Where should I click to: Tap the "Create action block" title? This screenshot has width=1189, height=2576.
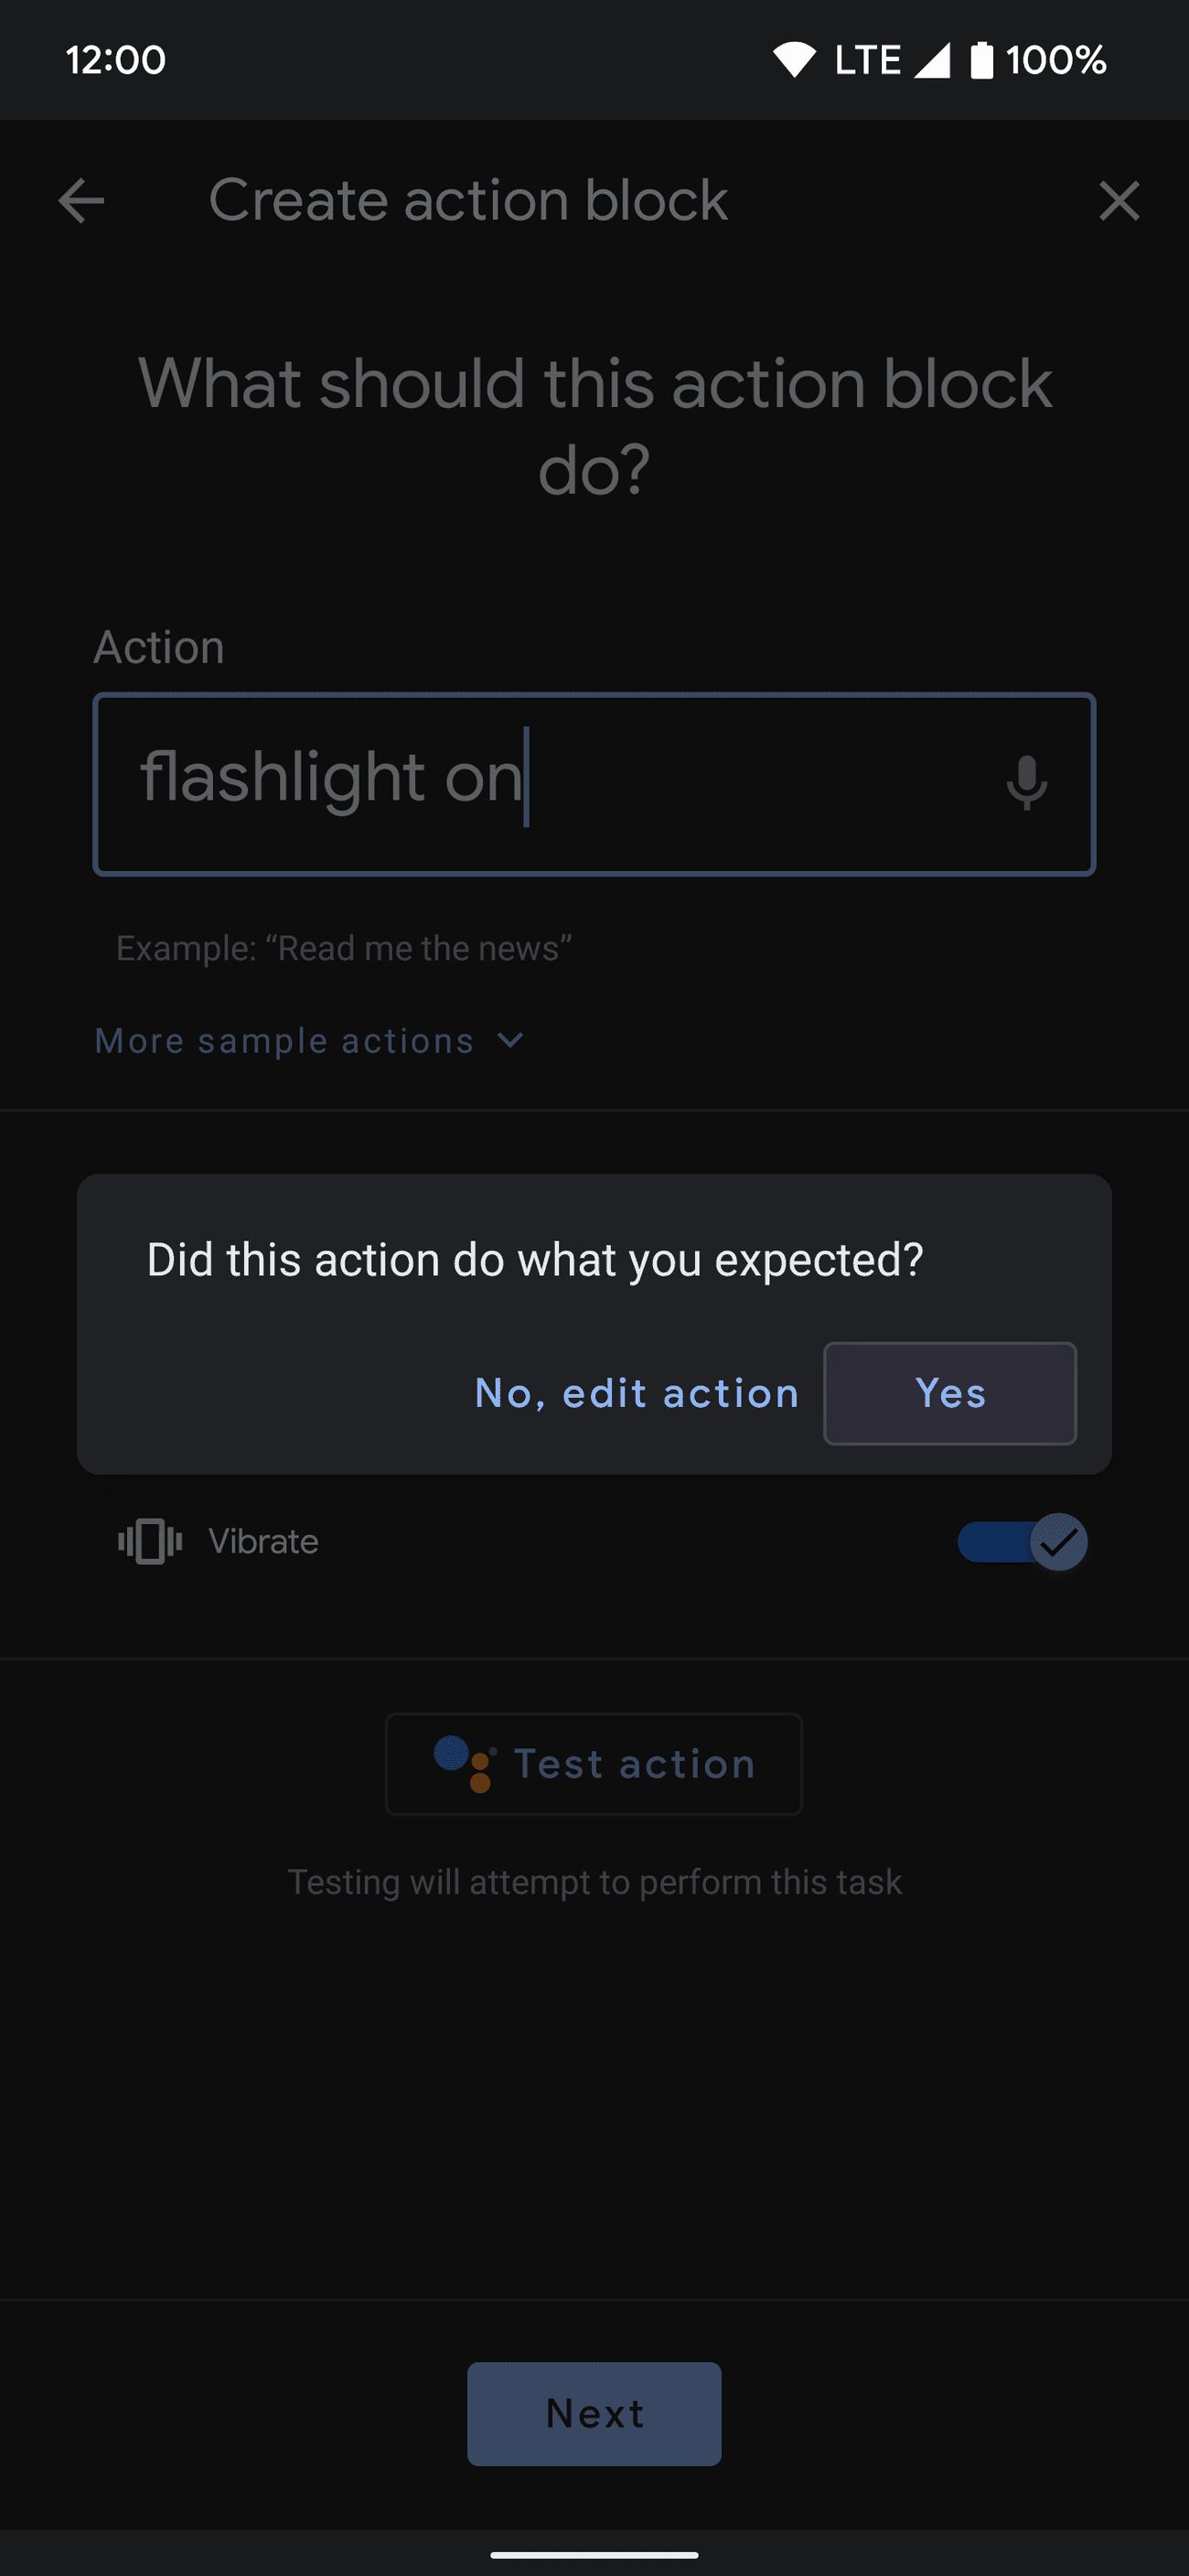click(x=468, y=201)
